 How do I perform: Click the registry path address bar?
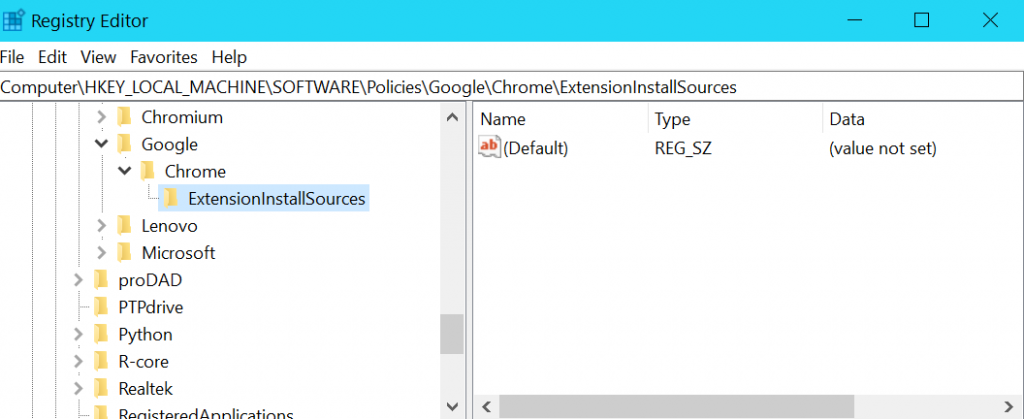[512, 87]
